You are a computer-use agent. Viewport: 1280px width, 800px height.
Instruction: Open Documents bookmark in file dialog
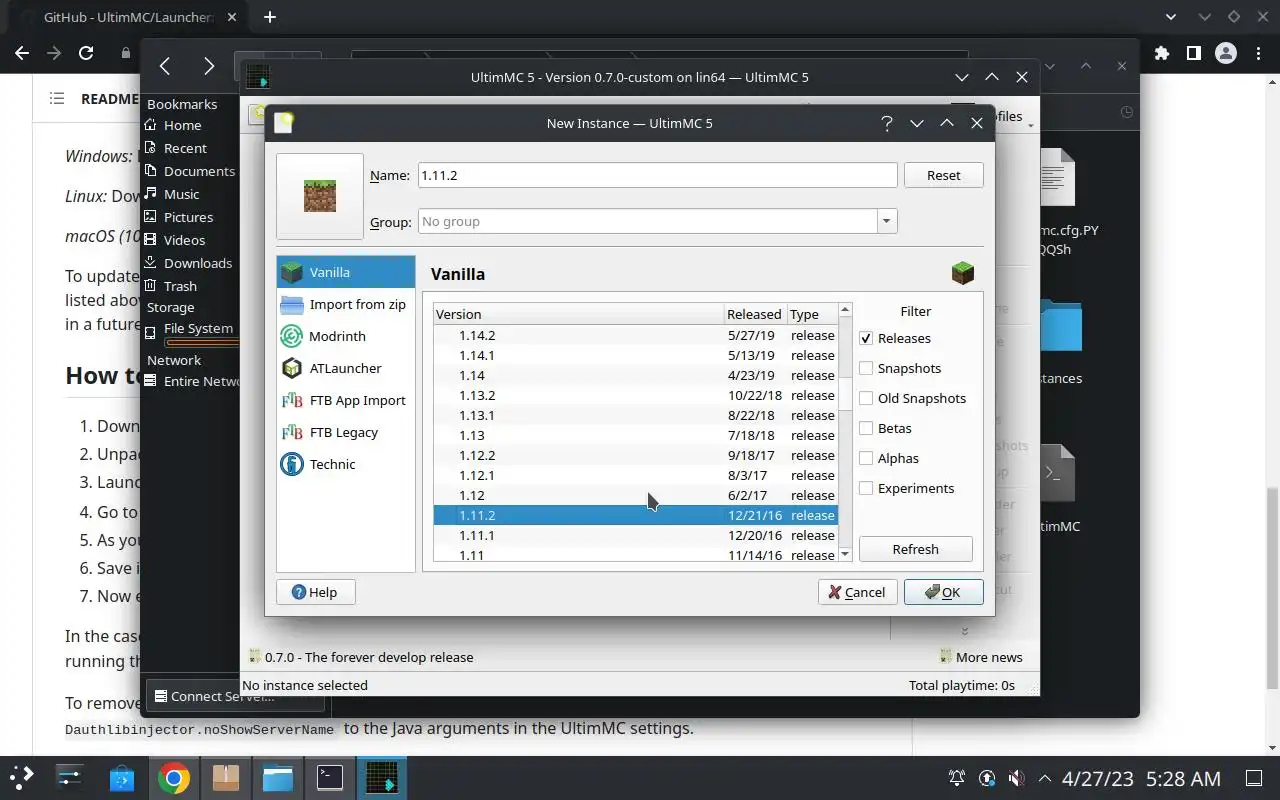click(x=190, y=171)
